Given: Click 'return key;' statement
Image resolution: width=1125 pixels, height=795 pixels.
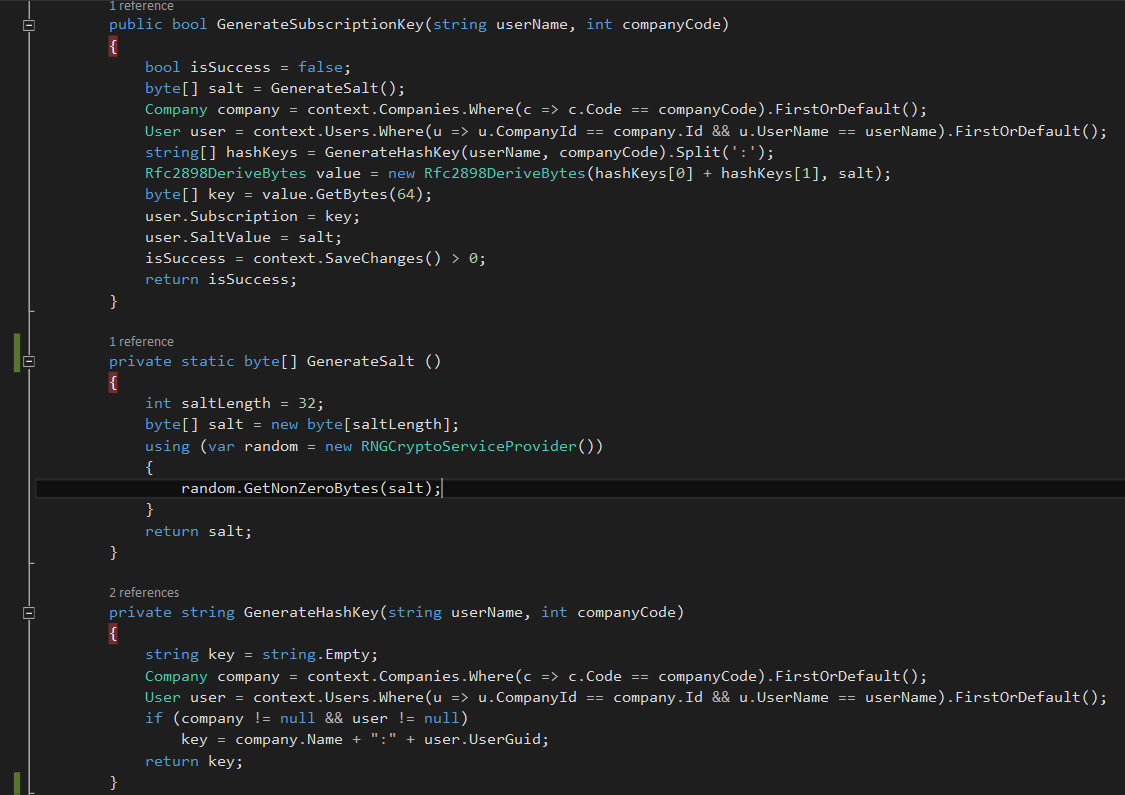Looking at the screenshot, I should 194,761.
